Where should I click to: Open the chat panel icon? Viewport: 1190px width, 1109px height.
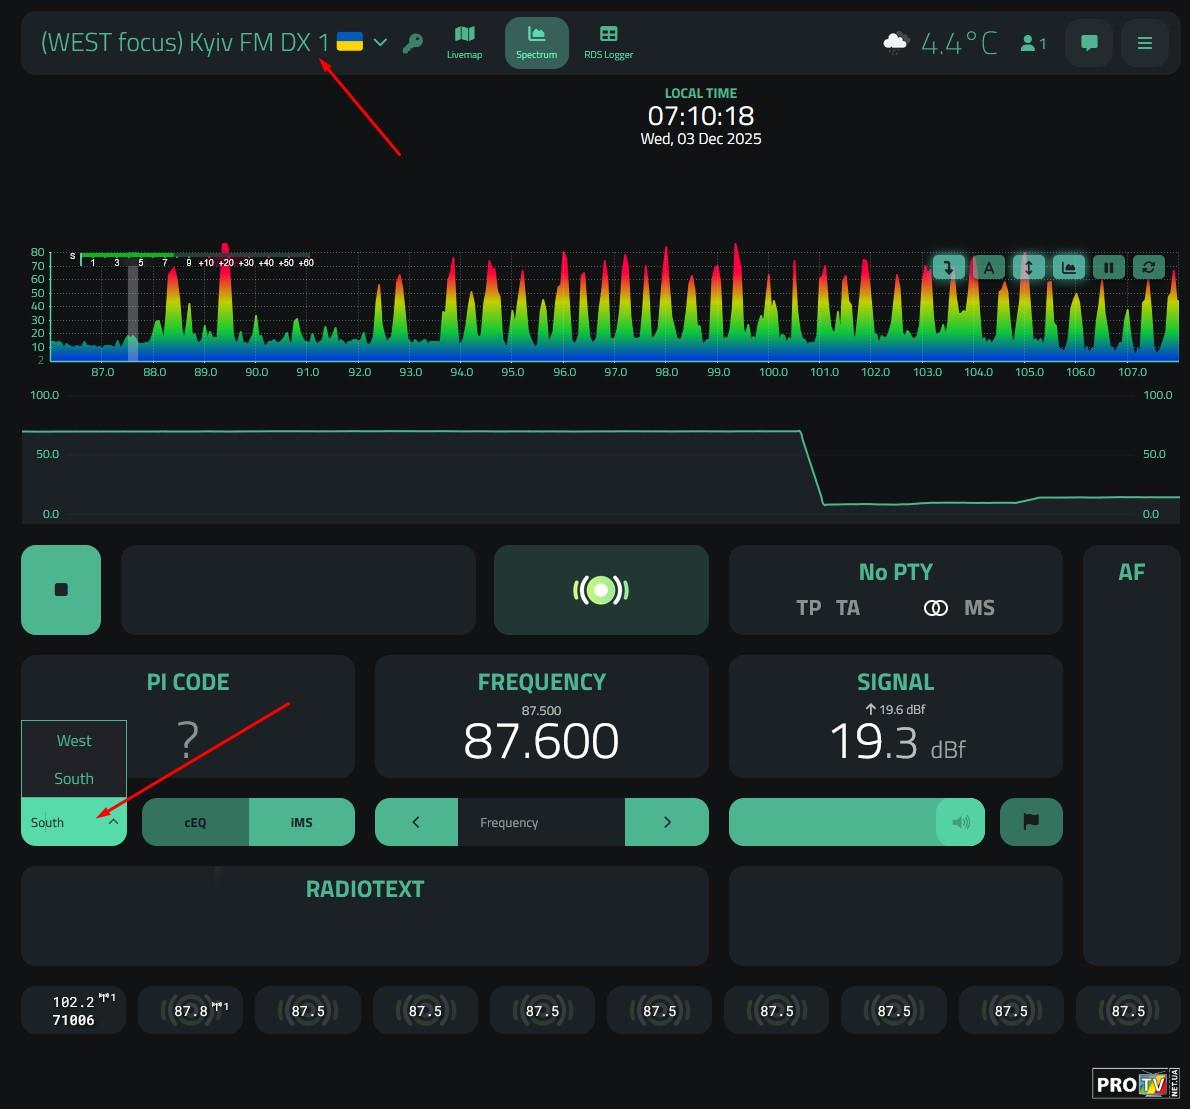1089,43
